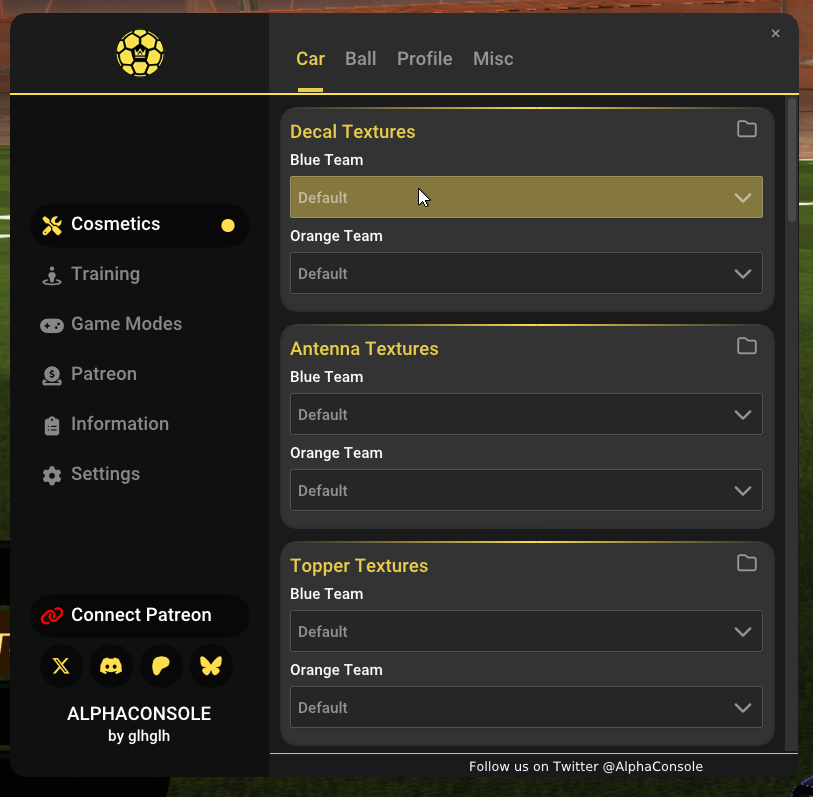Expand the Decal Textures Blue Team dropdown
This screenshot has height=797, width=813.
click(x=526, y=197)
